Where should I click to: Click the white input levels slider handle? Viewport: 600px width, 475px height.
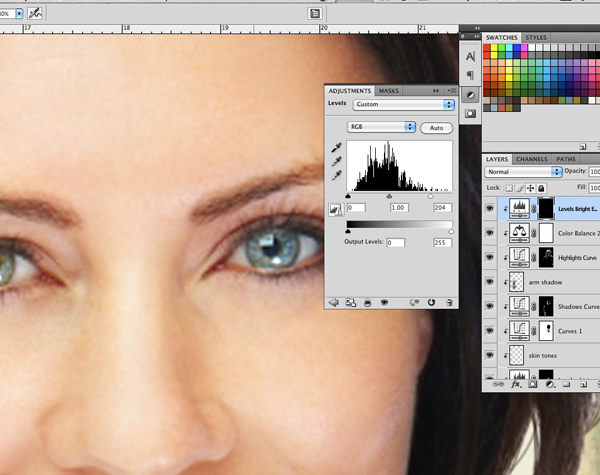point(430,196)
